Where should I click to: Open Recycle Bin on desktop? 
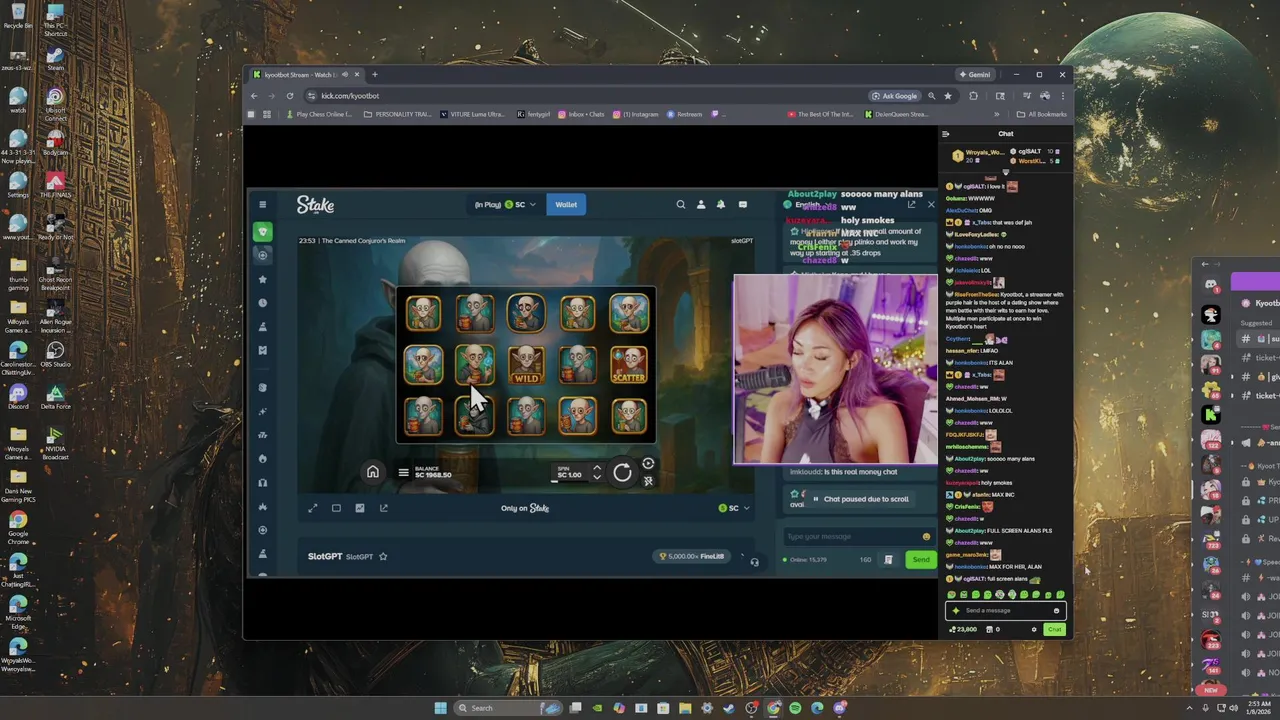(18, 17)
